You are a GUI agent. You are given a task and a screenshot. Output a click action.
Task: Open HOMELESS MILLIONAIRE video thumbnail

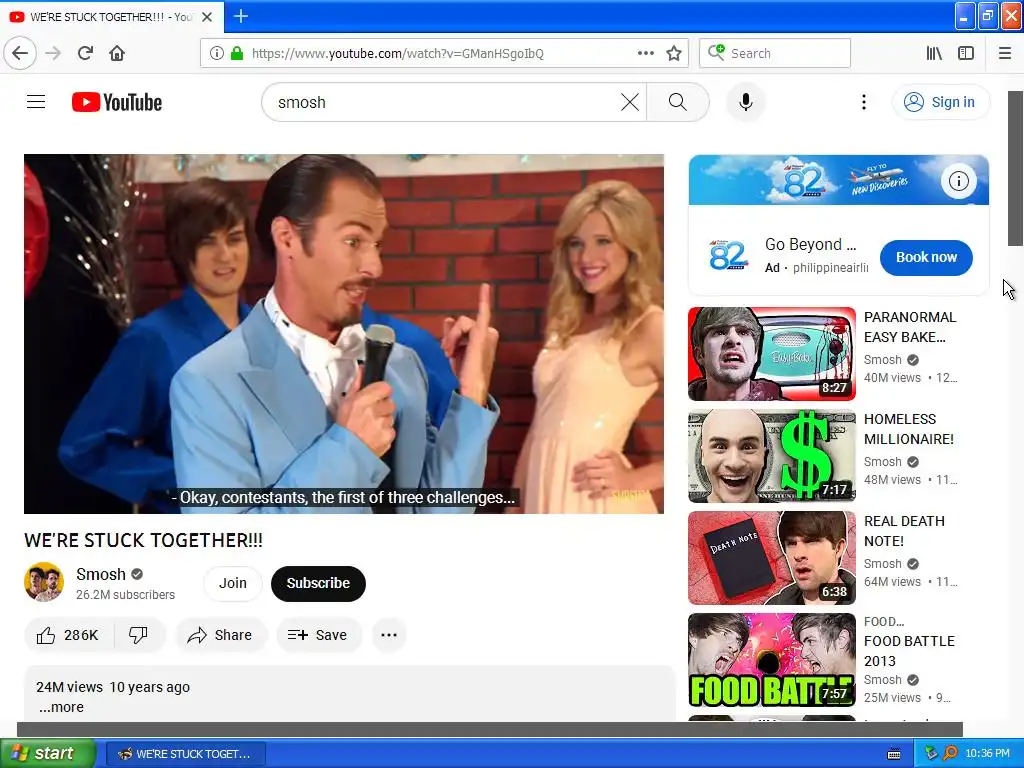click(772, 456)
